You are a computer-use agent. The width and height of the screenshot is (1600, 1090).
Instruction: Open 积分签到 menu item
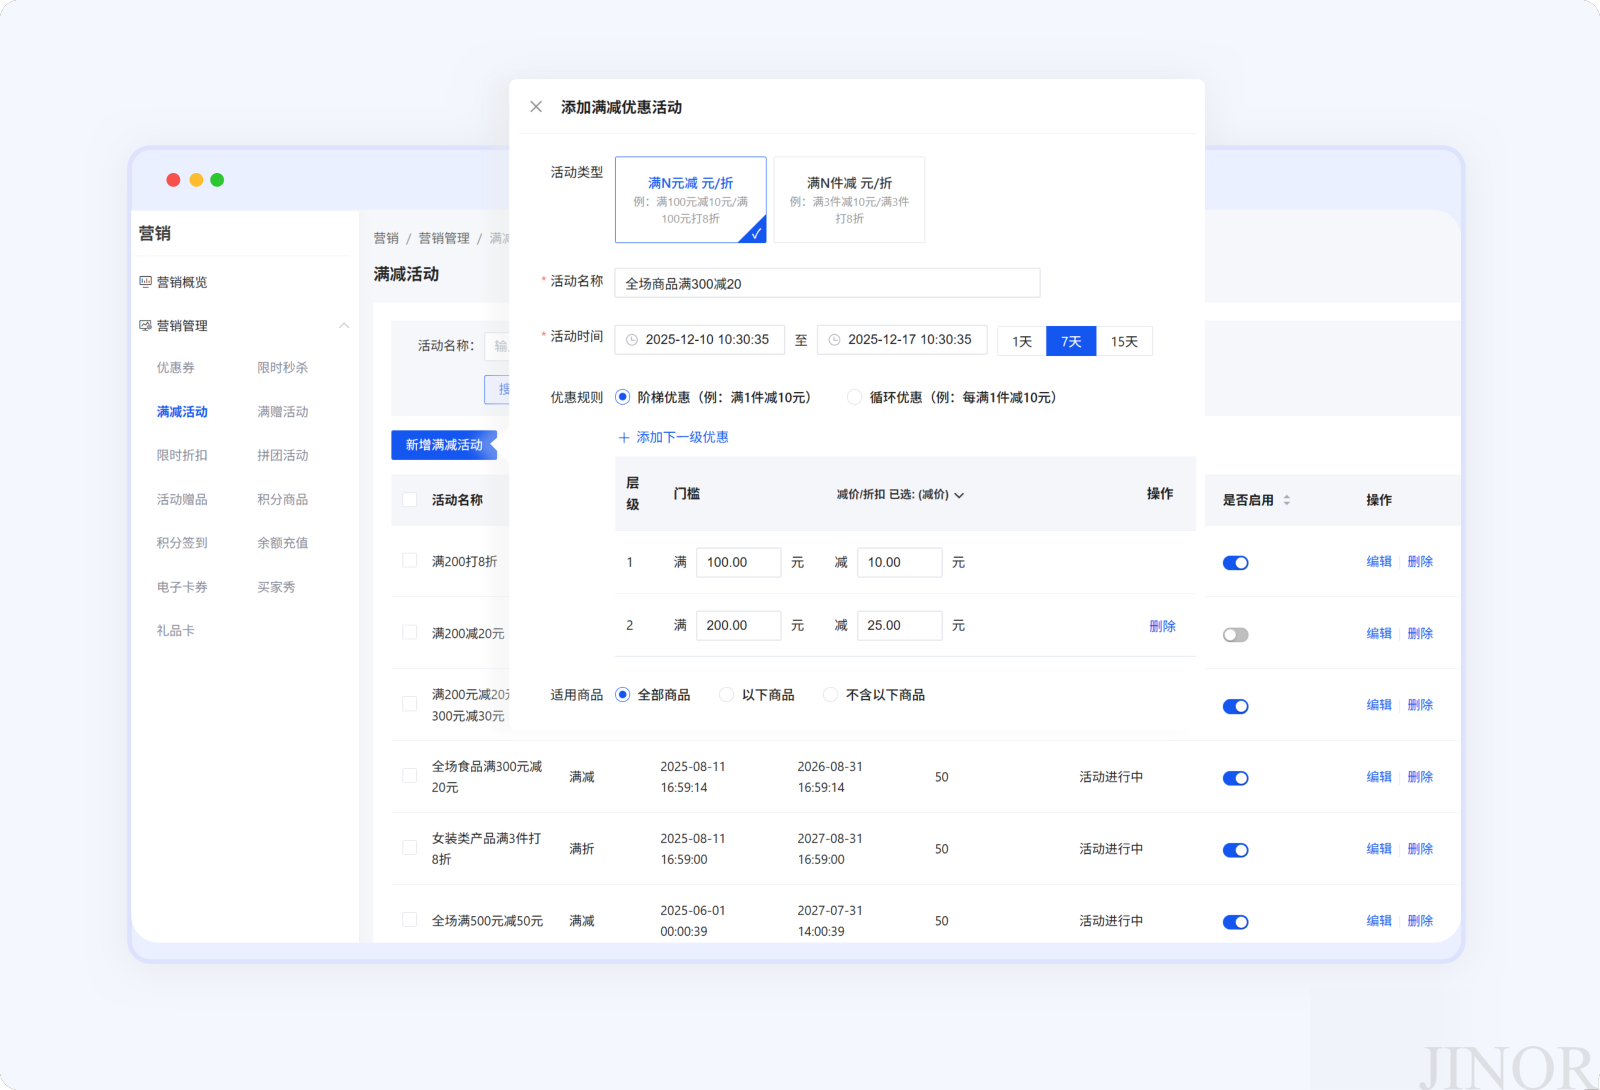182,543
